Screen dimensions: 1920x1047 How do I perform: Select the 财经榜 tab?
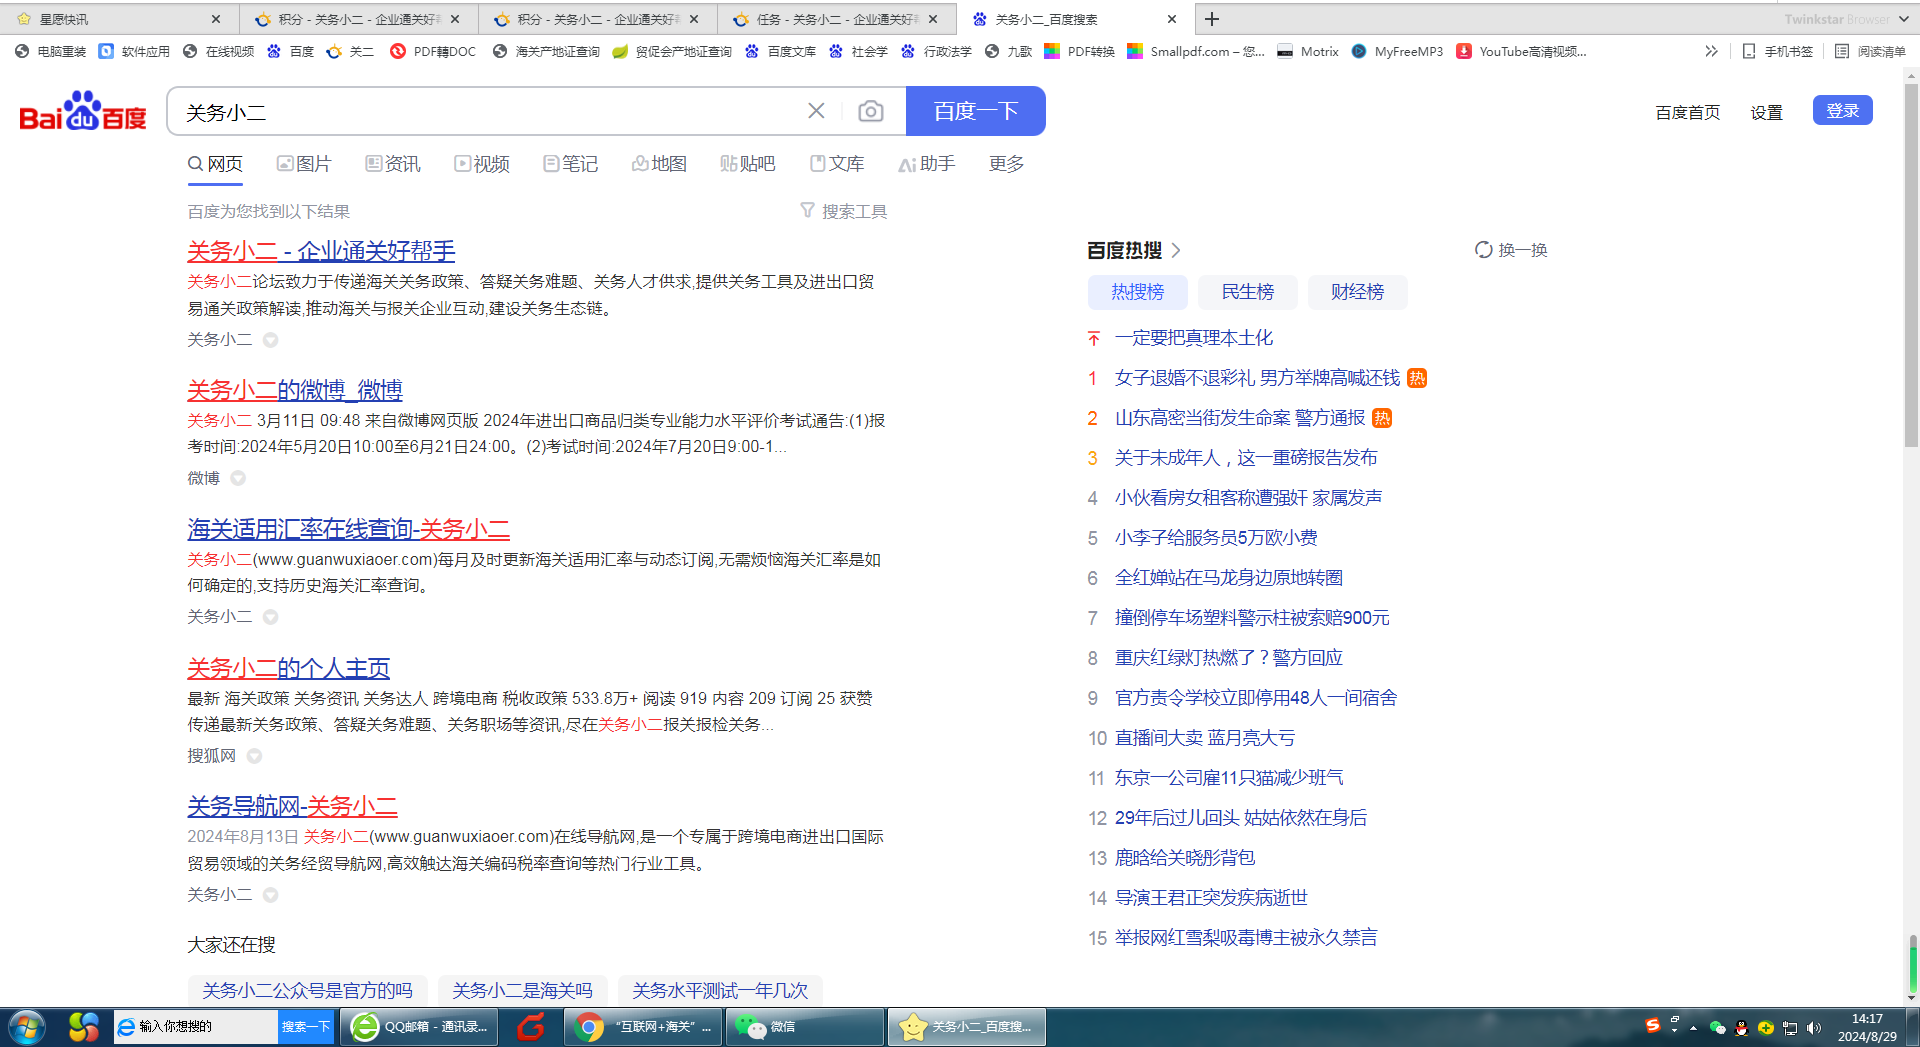point(1357,292)
